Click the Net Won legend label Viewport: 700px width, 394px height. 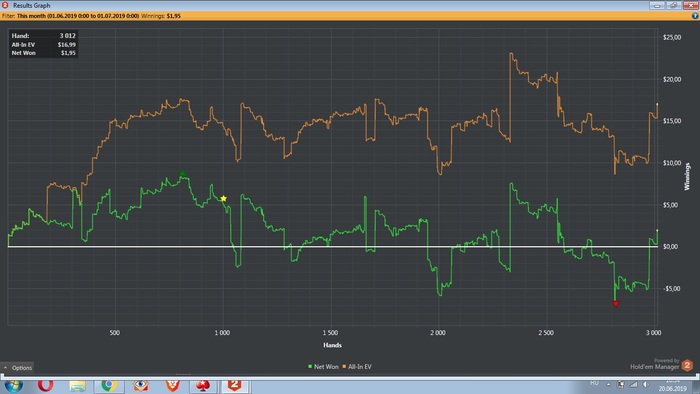[326, 367]
